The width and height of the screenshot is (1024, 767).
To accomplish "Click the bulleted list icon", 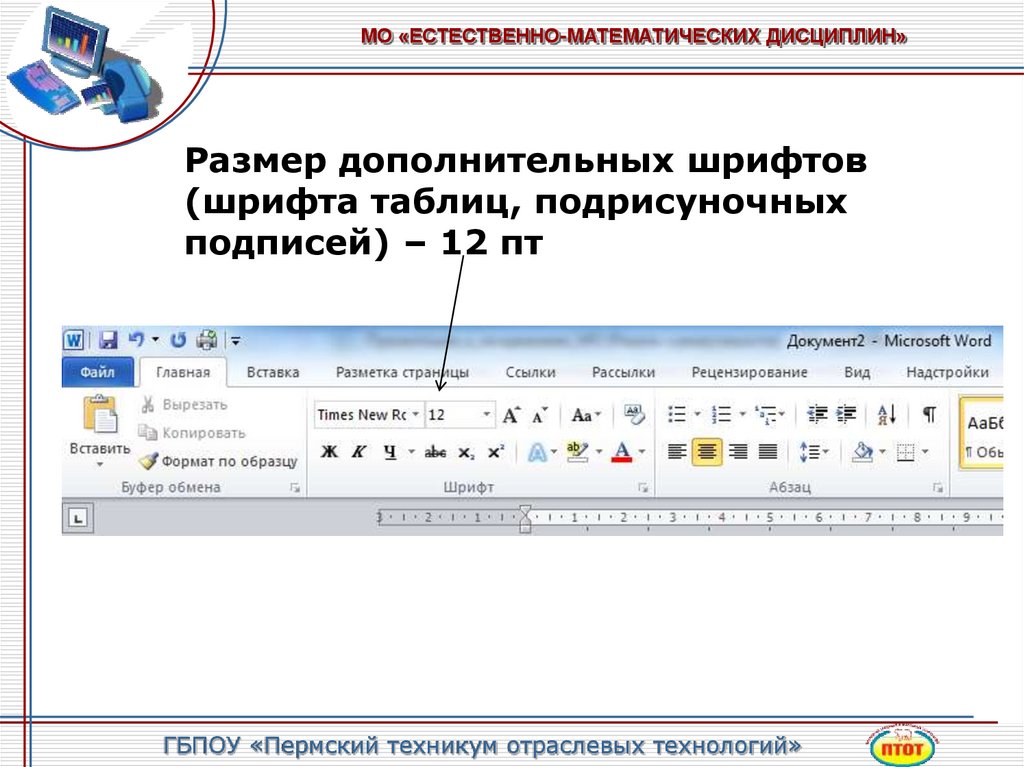I will click(x=677, y=414).
